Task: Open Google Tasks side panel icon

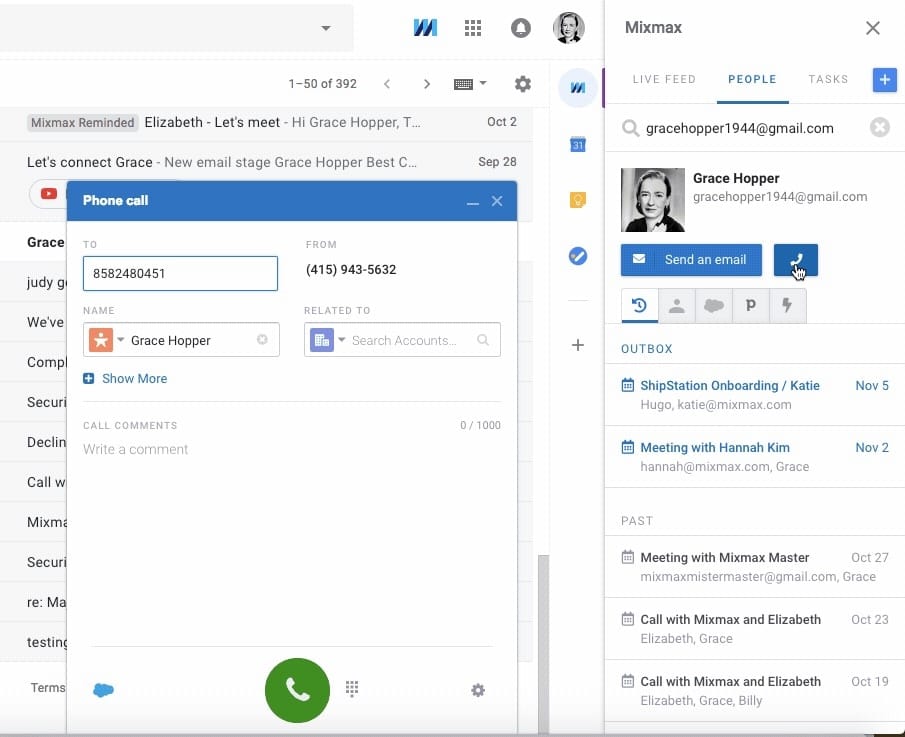Action: (x=578, y=256)
